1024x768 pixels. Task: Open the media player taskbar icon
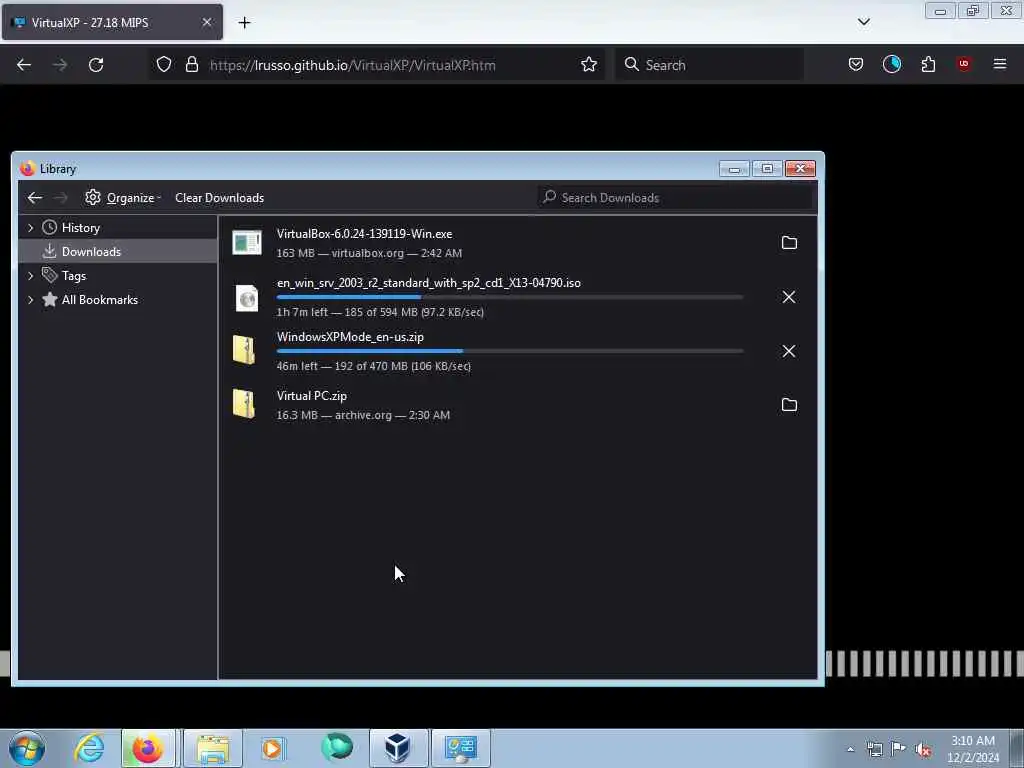[272, 748]
